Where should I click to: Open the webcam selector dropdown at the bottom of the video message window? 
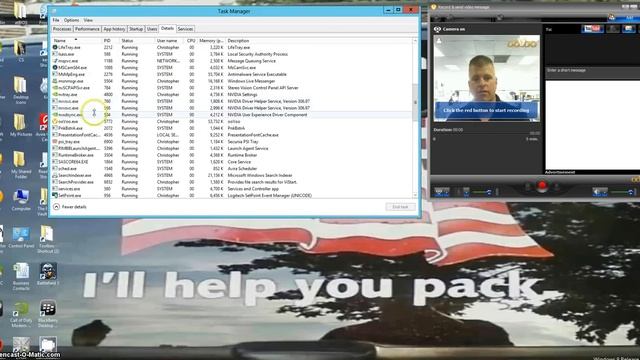click(x=442, y=192)
